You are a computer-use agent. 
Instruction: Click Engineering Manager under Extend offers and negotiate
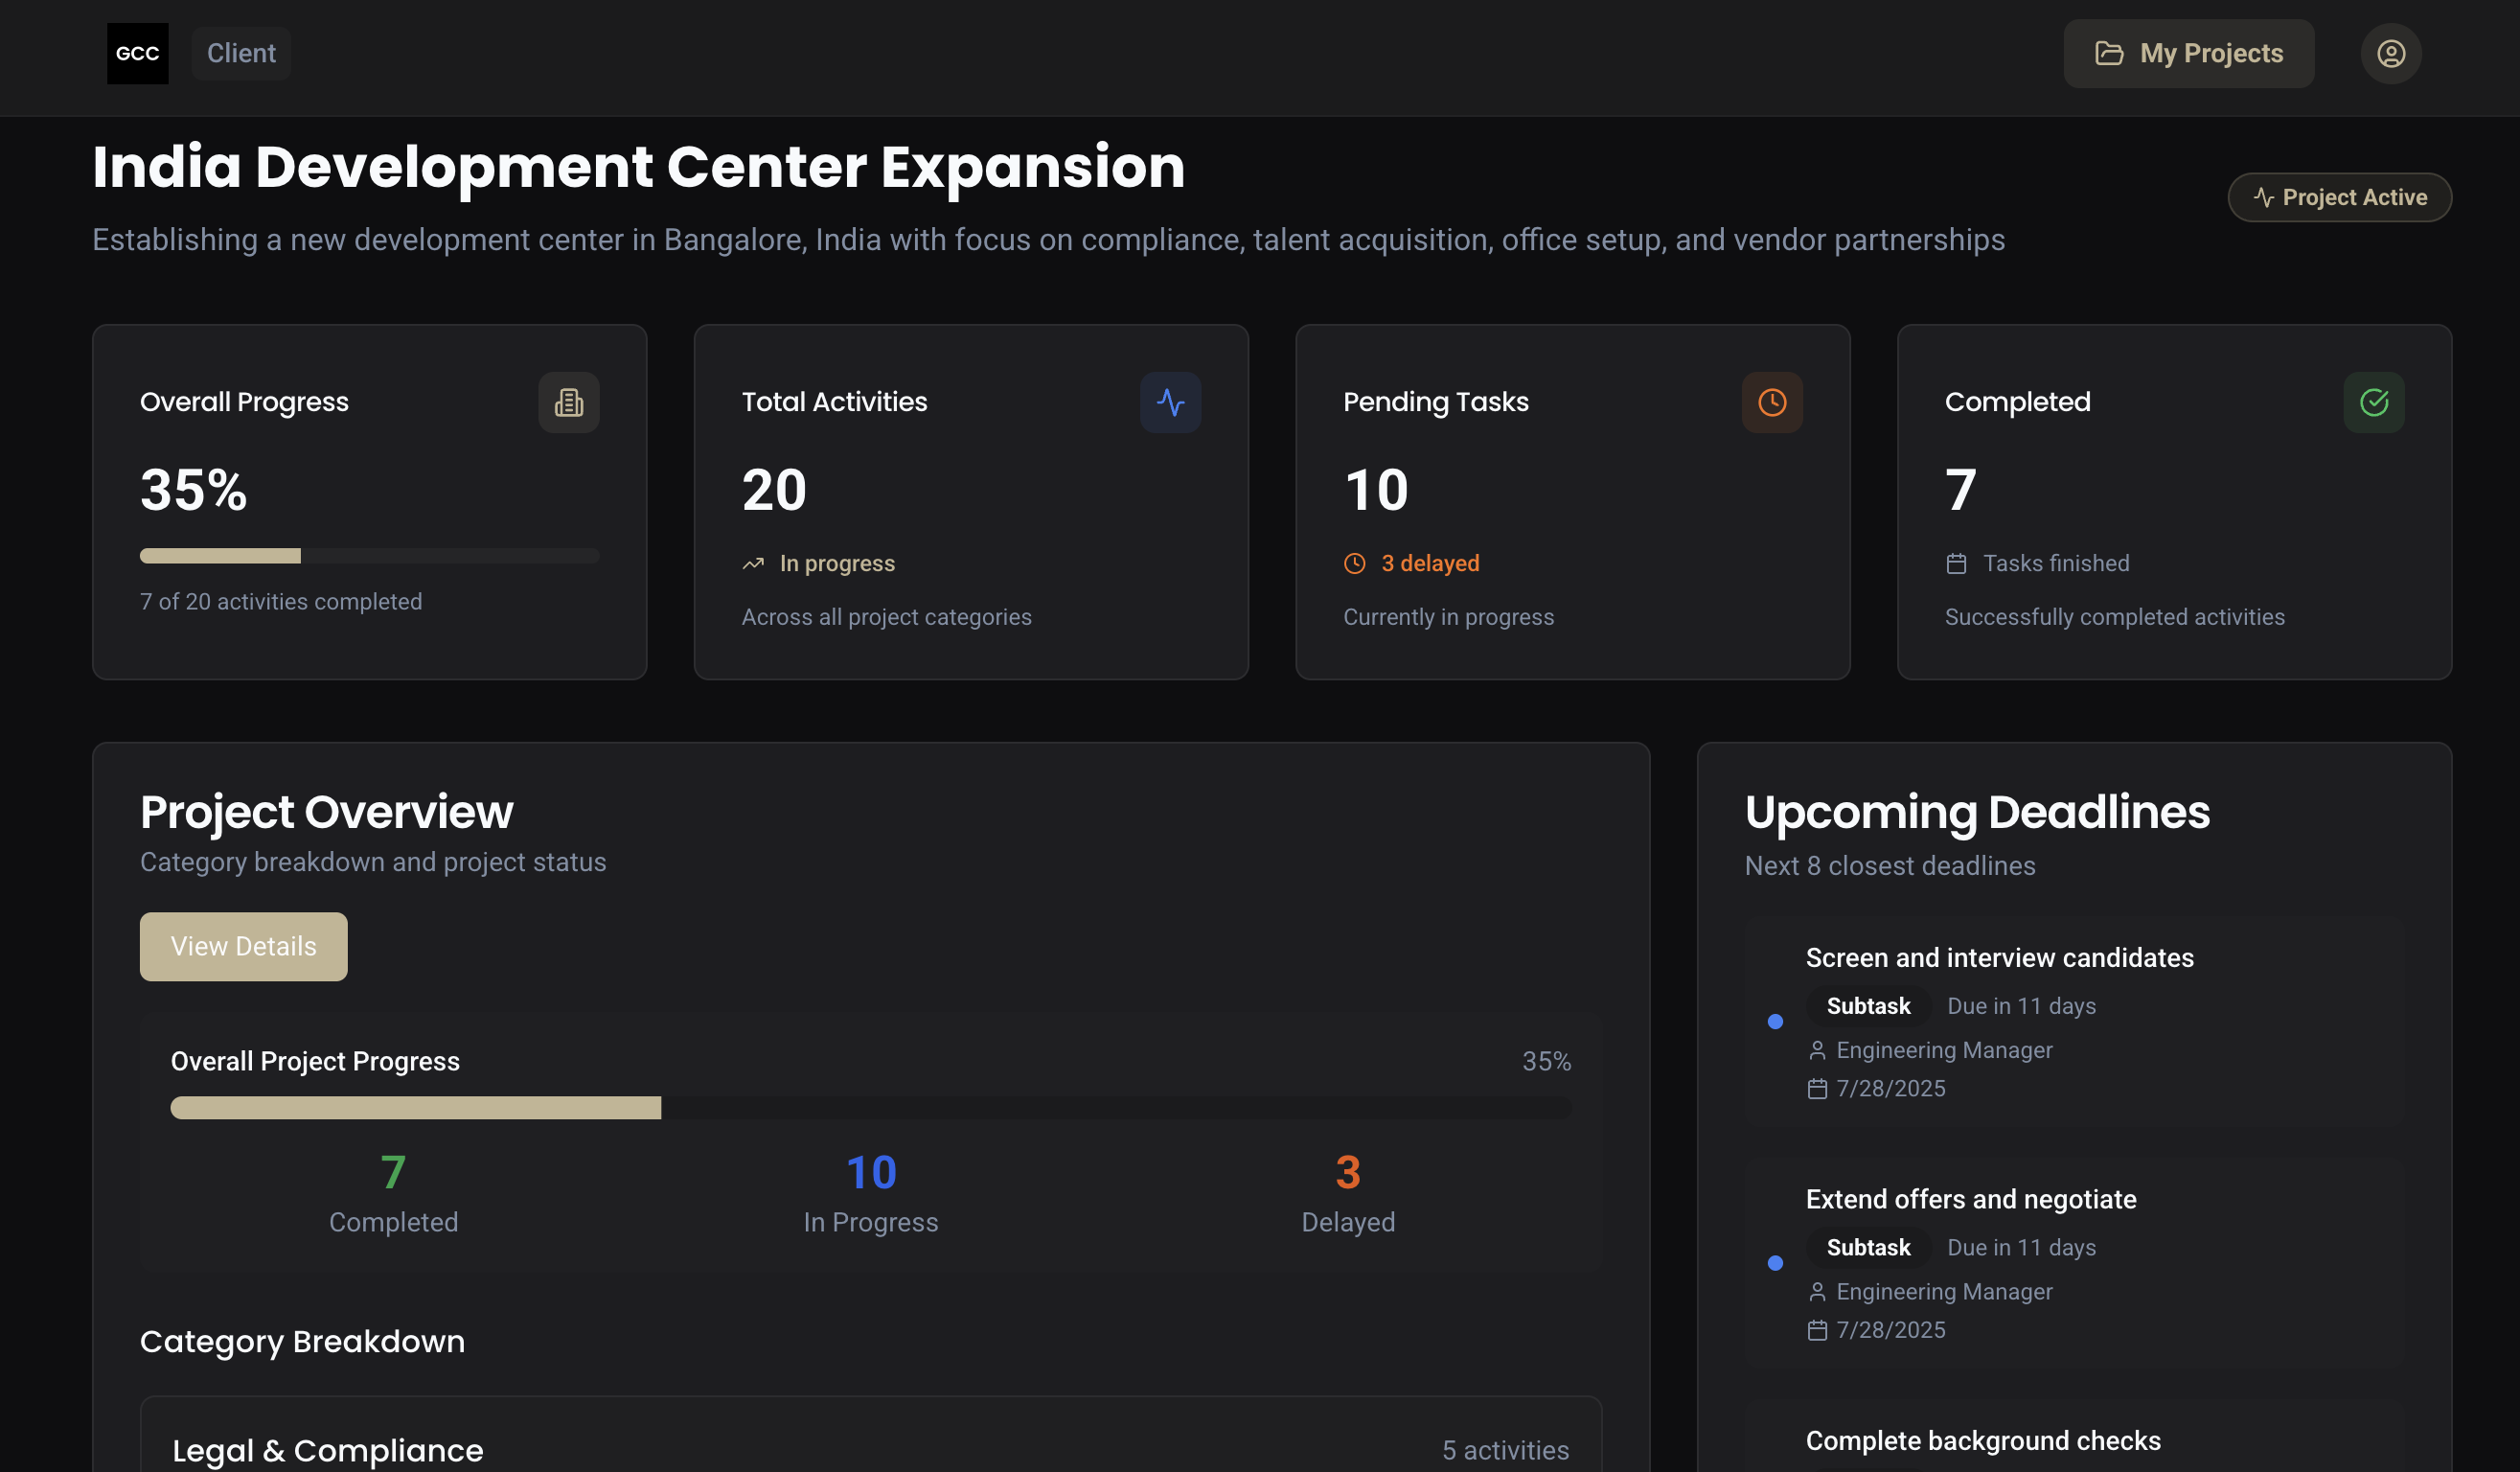click(1944, 1292)
